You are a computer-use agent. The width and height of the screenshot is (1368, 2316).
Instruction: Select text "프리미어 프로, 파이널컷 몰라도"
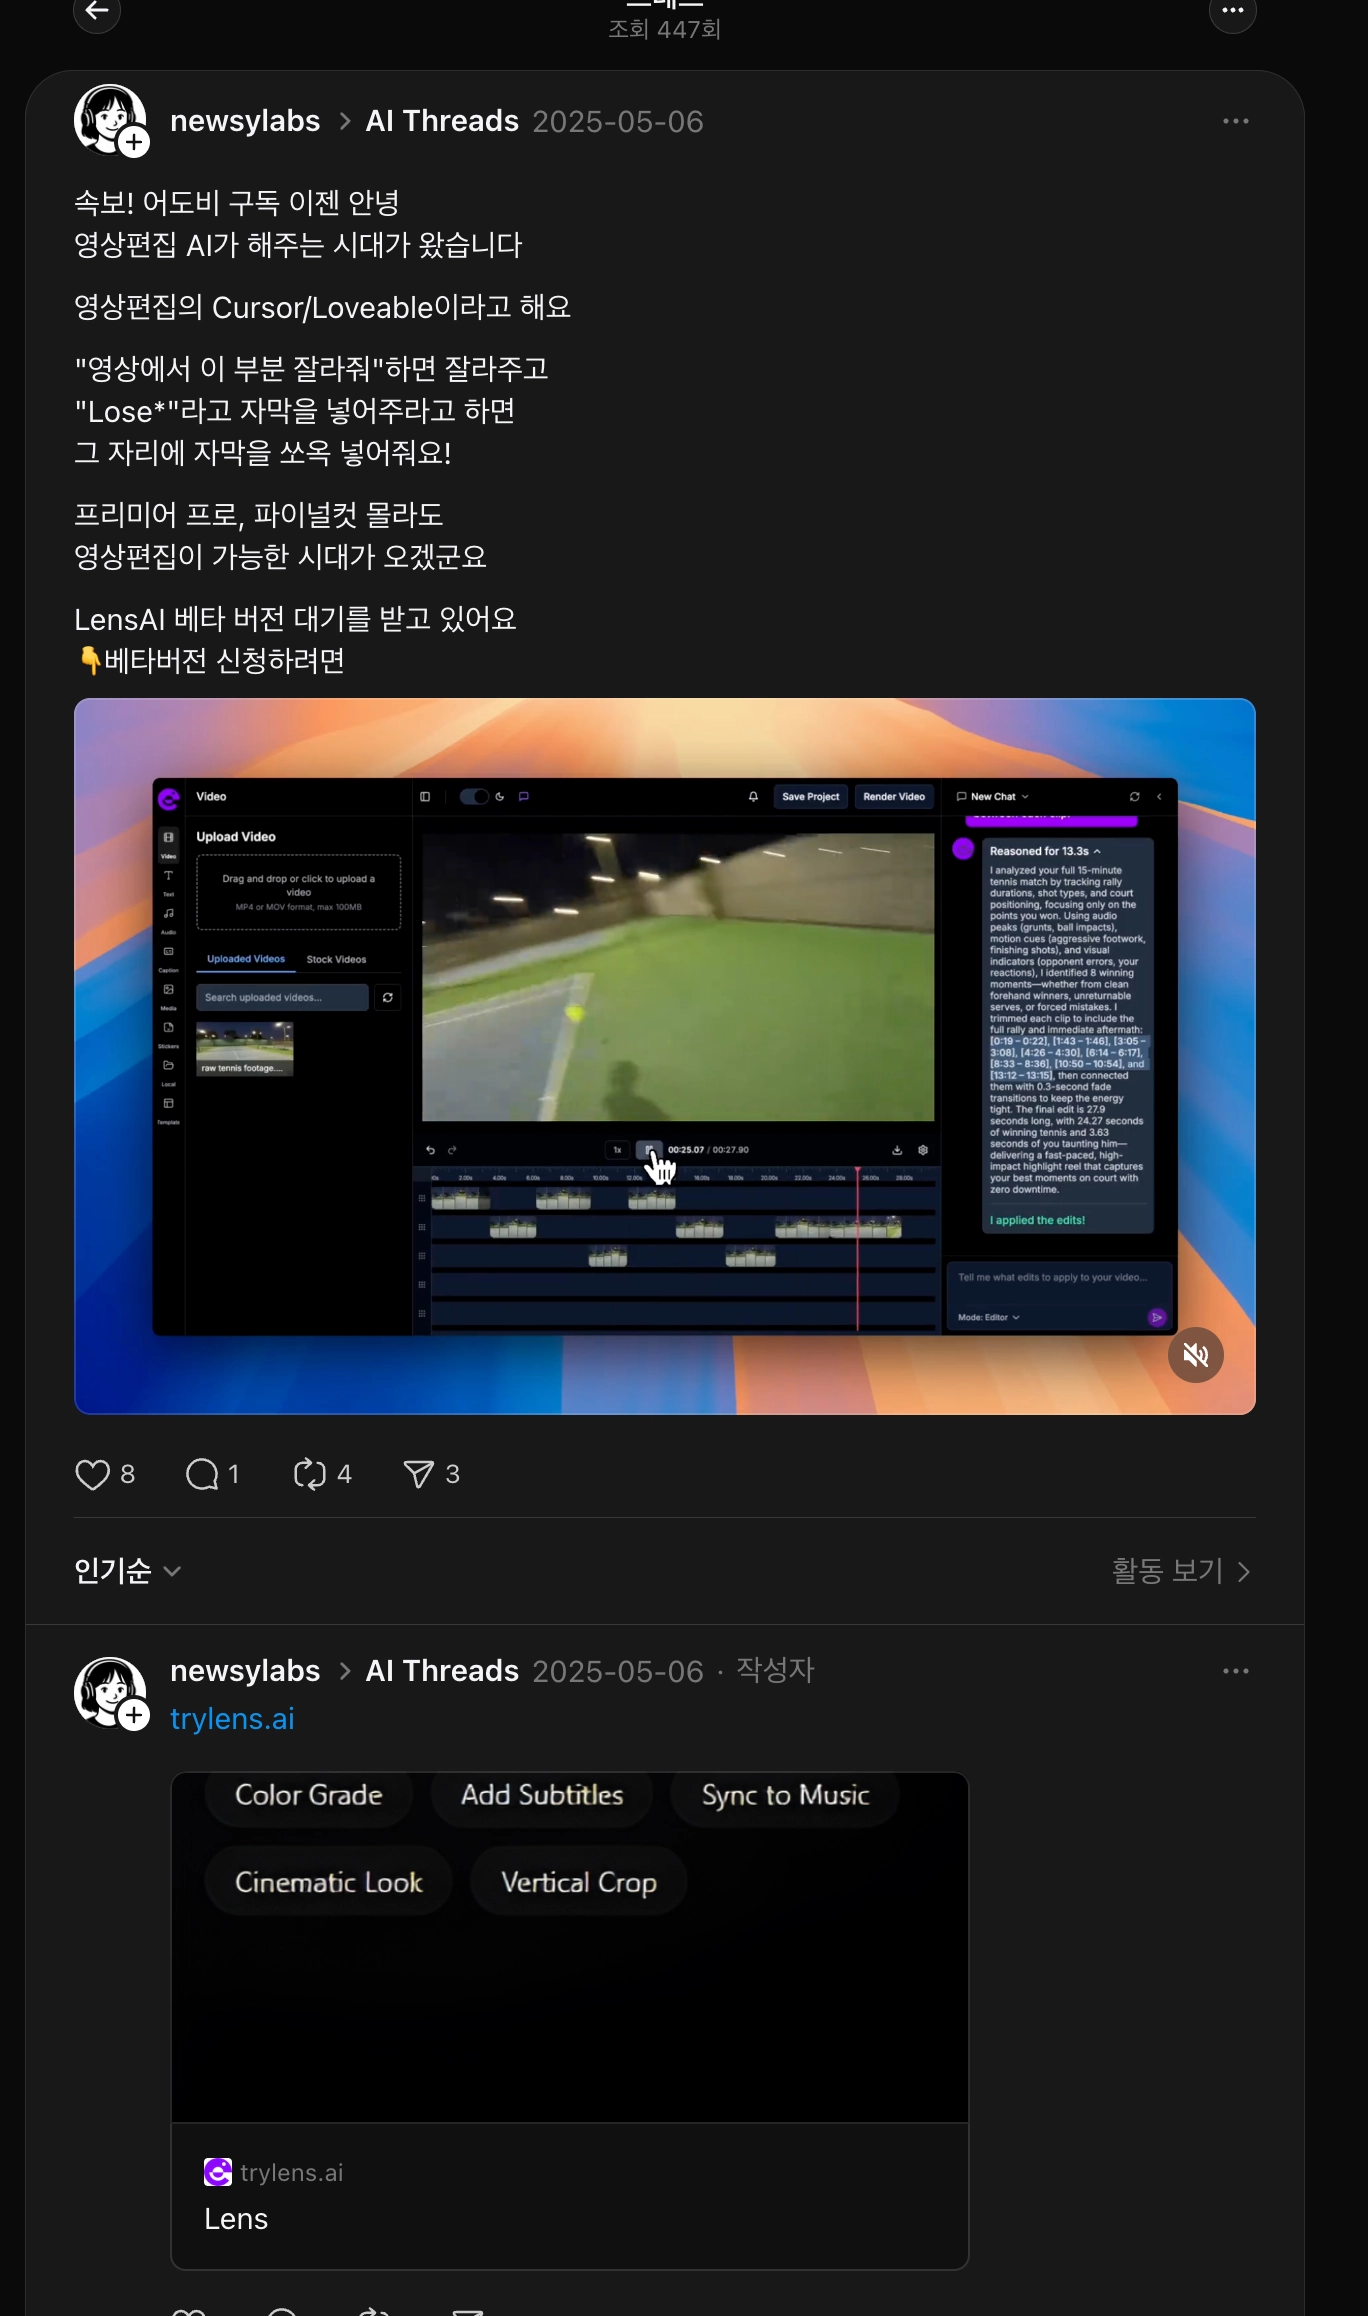tap(258, 515)
